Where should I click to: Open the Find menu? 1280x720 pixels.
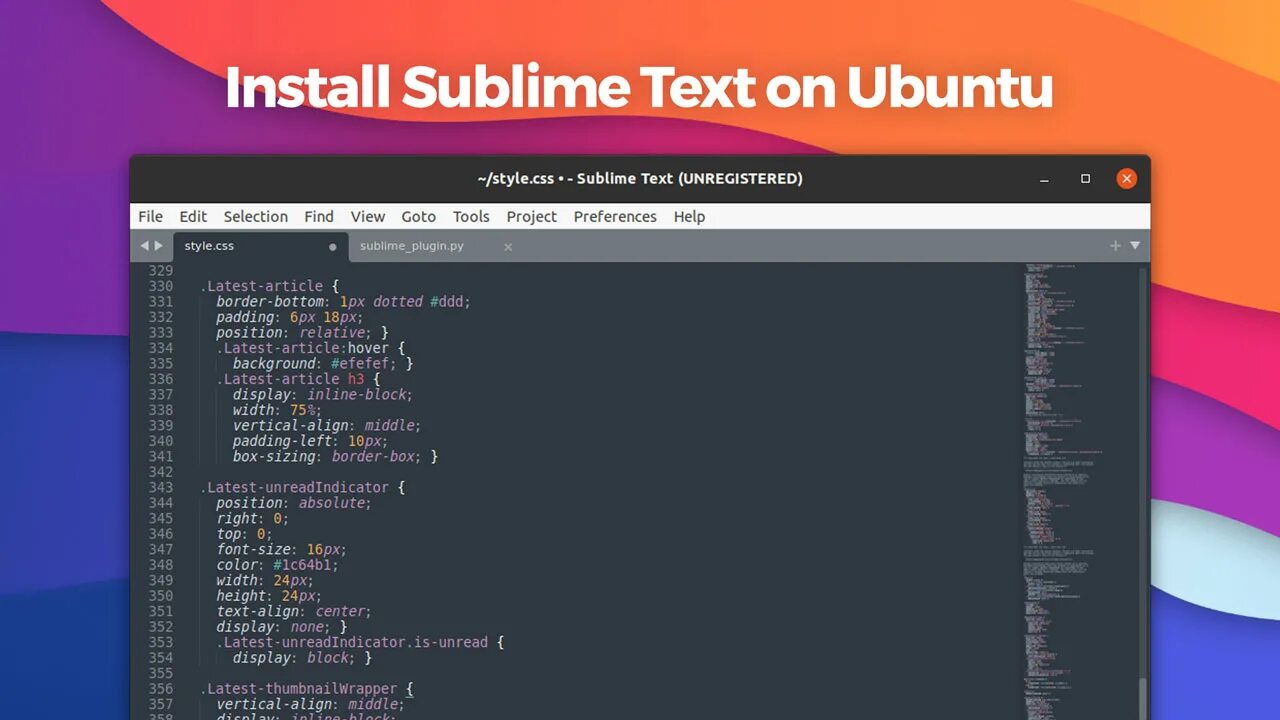pos(319,216)
